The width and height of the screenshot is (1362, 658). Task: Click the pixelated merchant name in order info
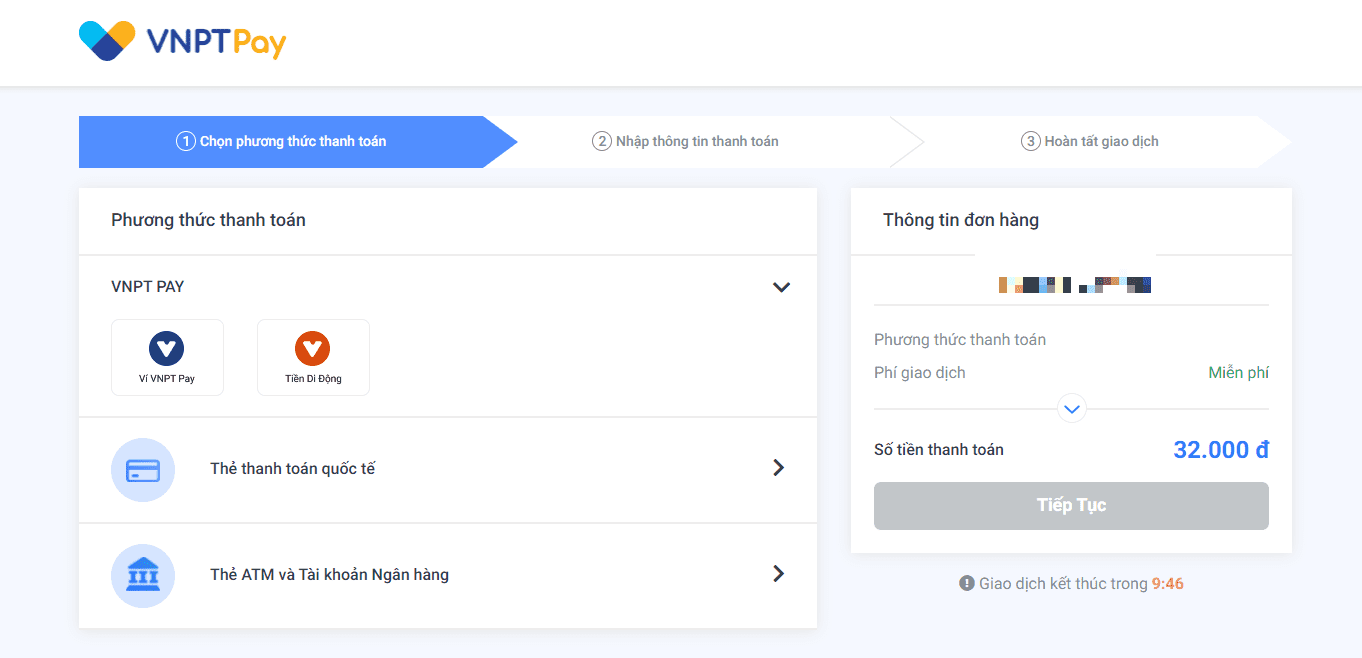click(x=1075, y=285)
